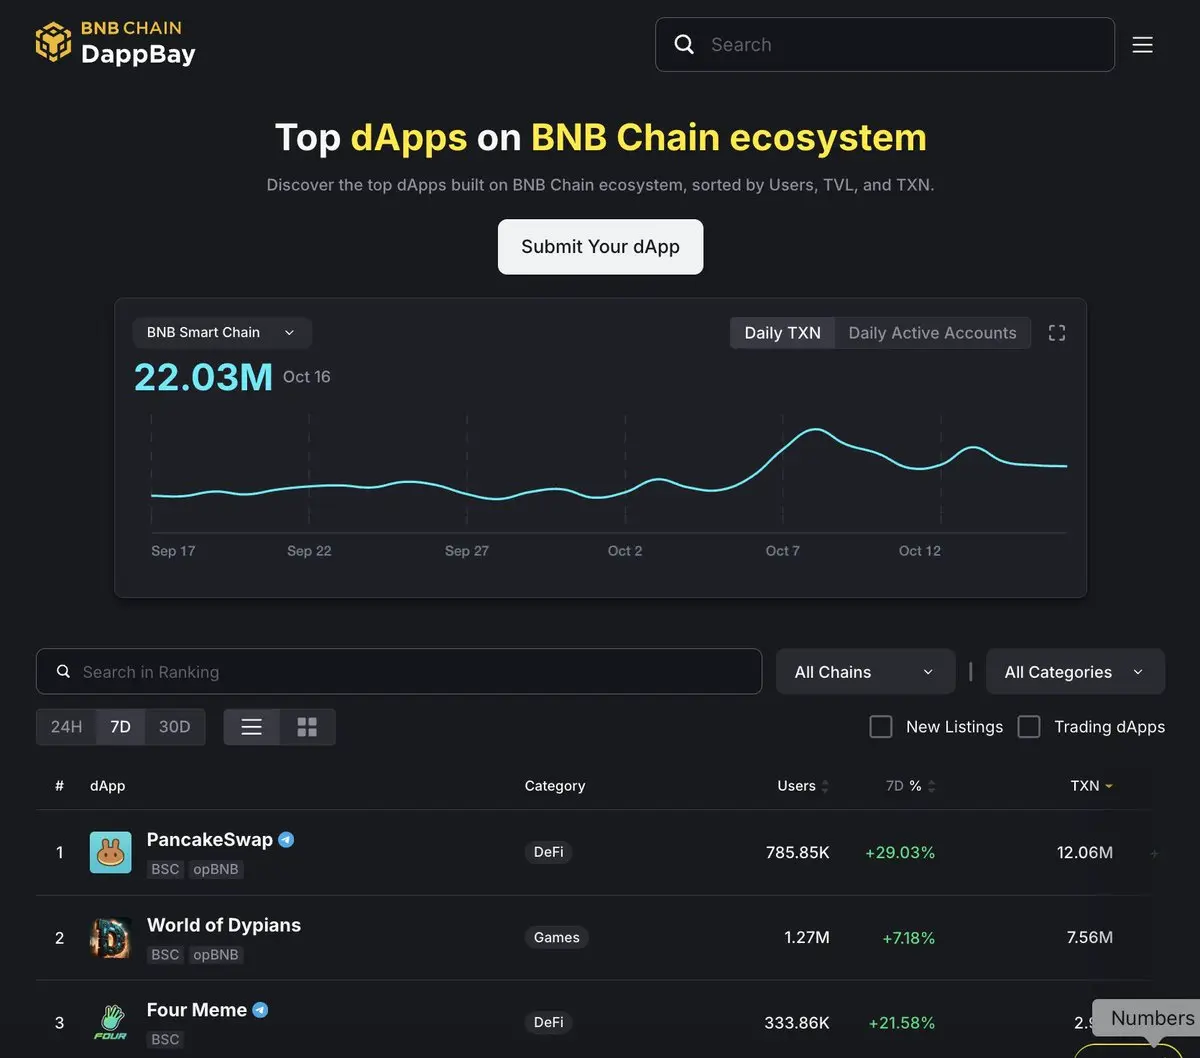The width and height of the screenshot is (1200, 1058).
Task: Click the Oct 16 date label
Action: coord(307,377)
